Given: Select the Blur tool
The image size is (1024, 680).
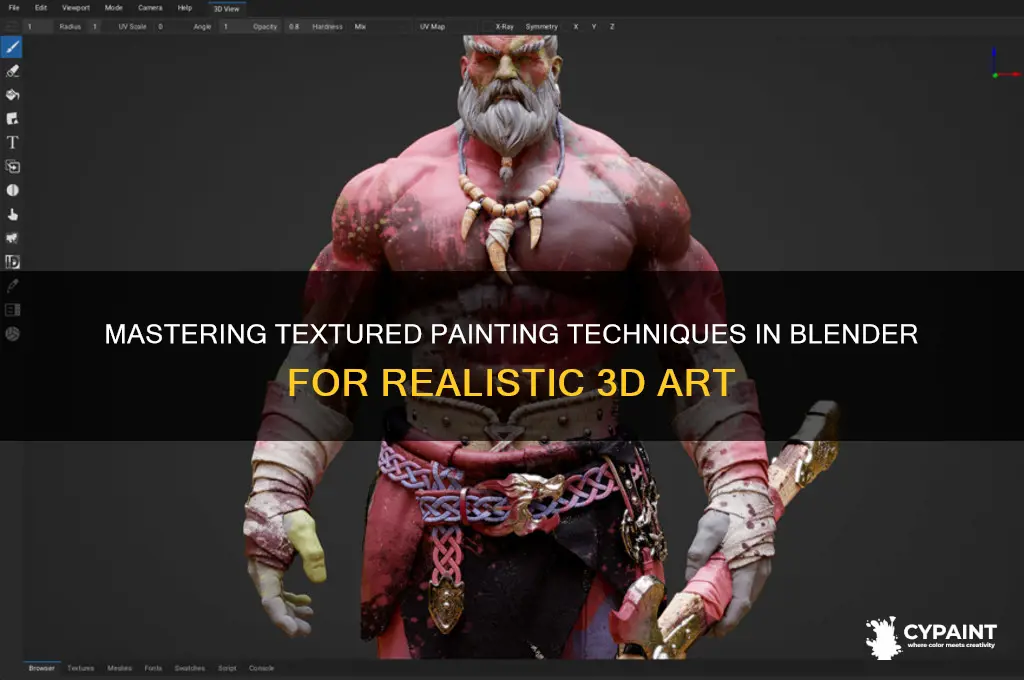Looking at the screenshot, I should tap(12, 190).
